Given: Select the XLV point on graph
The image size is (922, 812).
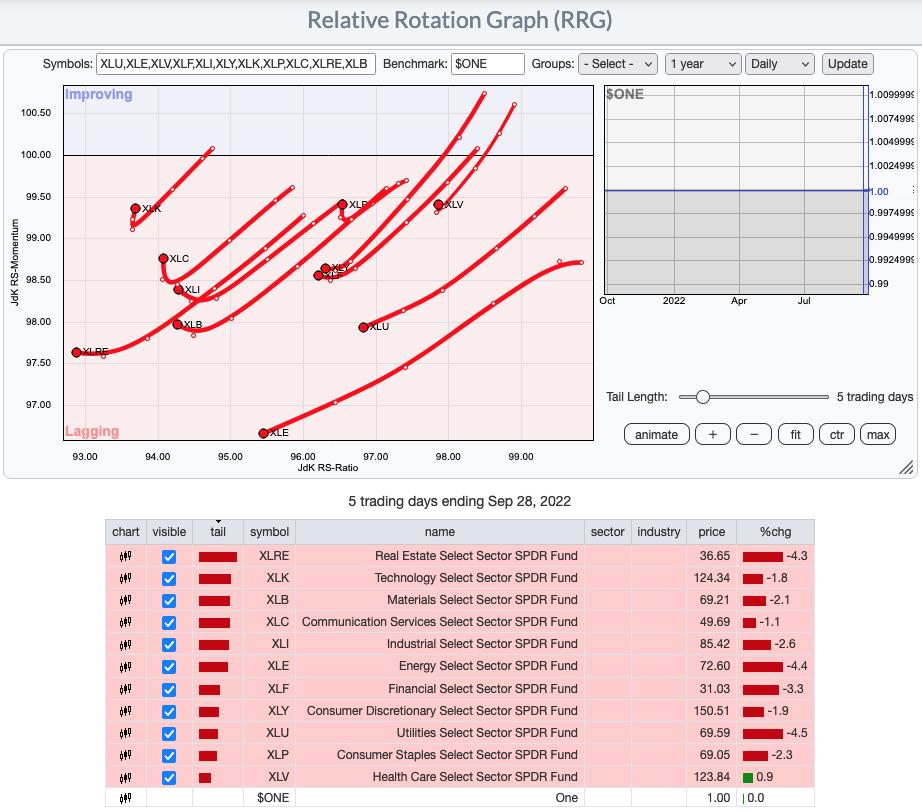Looking at the screenshot, I should click(x=438, y=205).
